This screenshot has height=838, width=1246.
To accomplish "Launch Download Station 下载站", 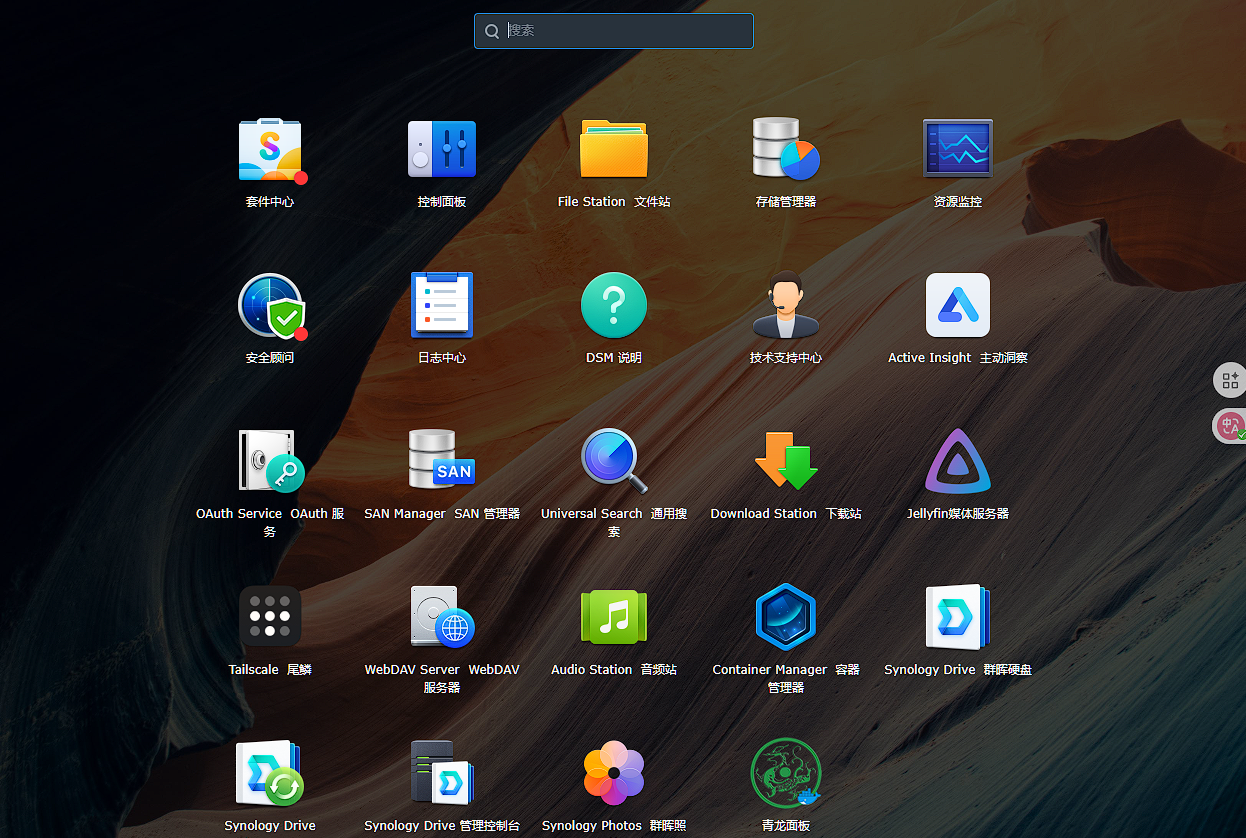I will coord(786,462).
